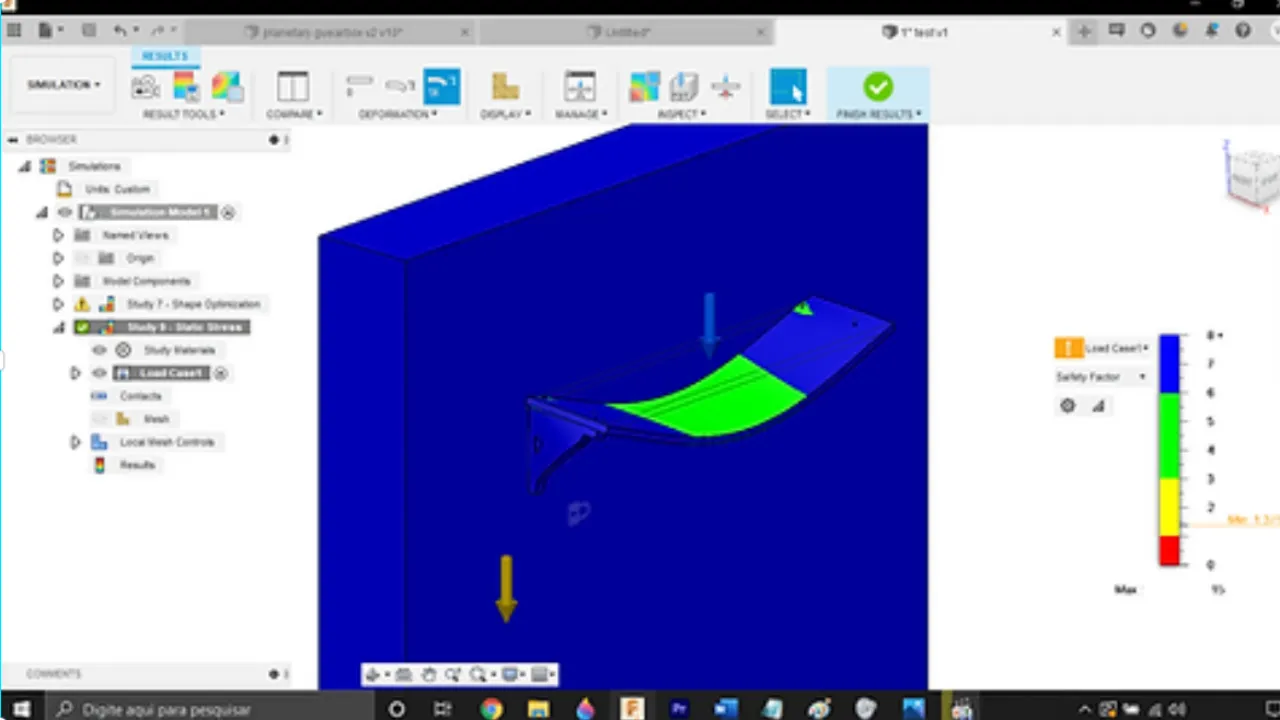This screenshot has width=1280, height=720.
Task: Switch to the planetary gearbox document tab
Action: (x=332, y=32)
